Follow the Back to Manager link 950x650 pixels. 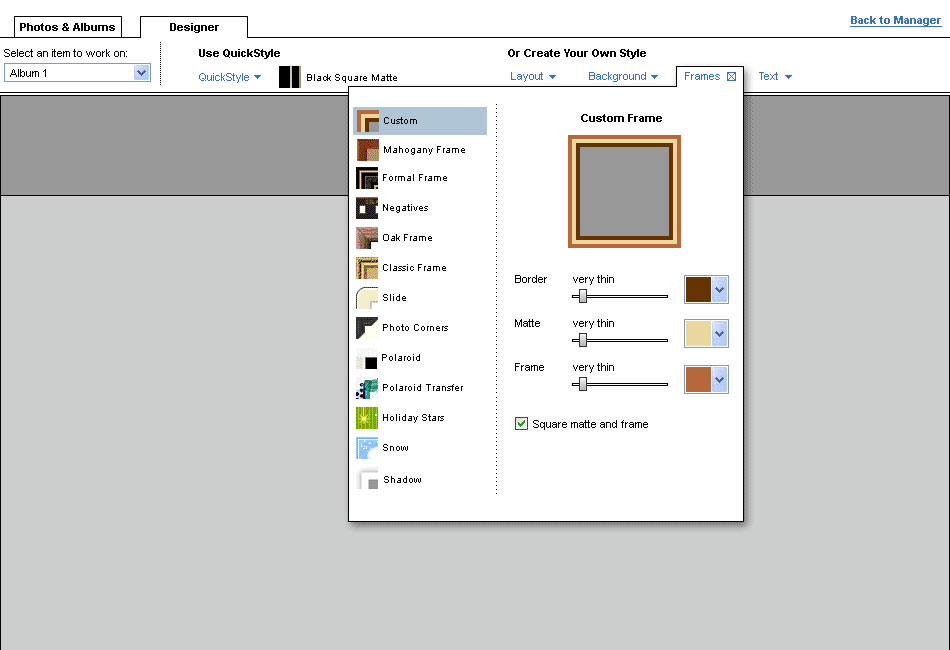(x=895, y=20)
